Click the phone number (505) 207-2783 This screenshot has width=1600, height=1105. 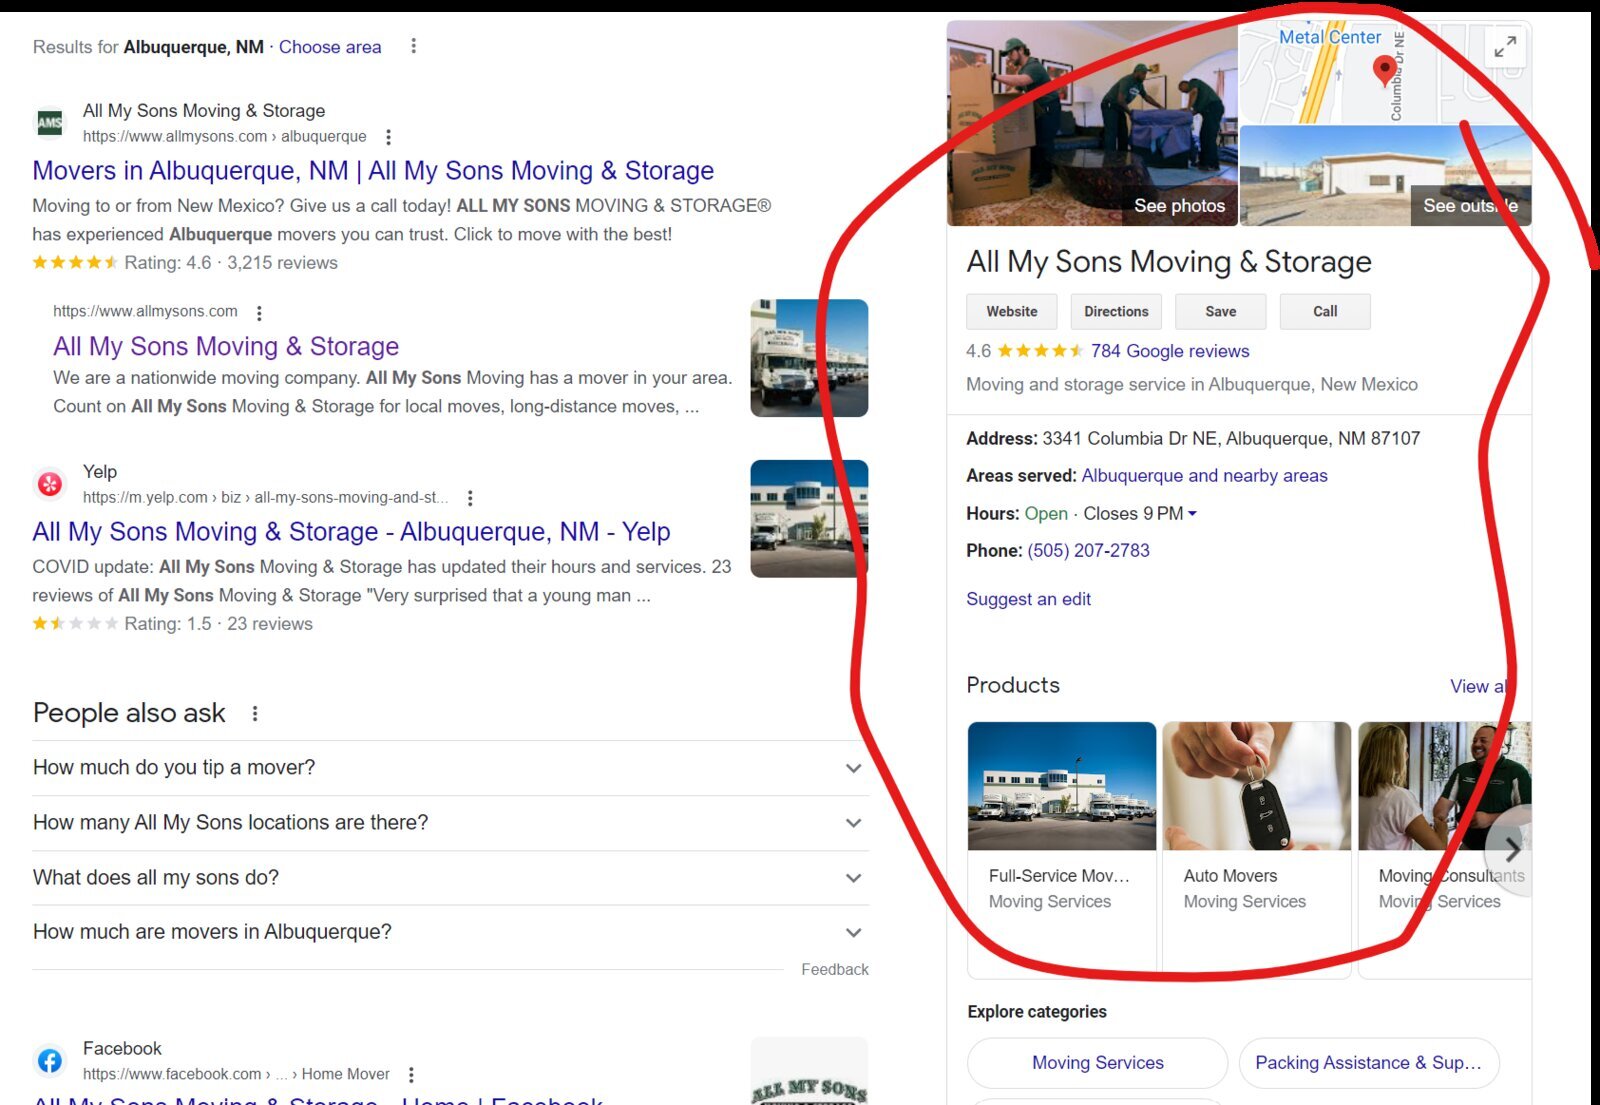[1088, 551]
